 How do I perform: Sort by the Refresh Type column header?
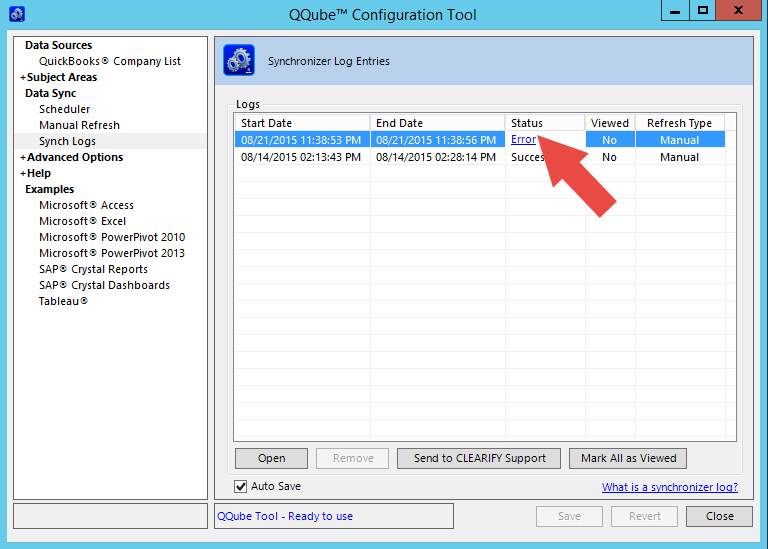point(680,123)
